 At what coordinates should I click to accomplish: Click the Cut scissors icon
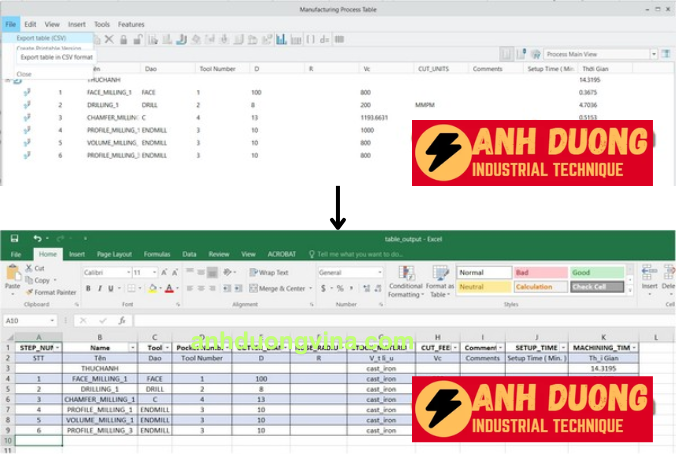27,268
